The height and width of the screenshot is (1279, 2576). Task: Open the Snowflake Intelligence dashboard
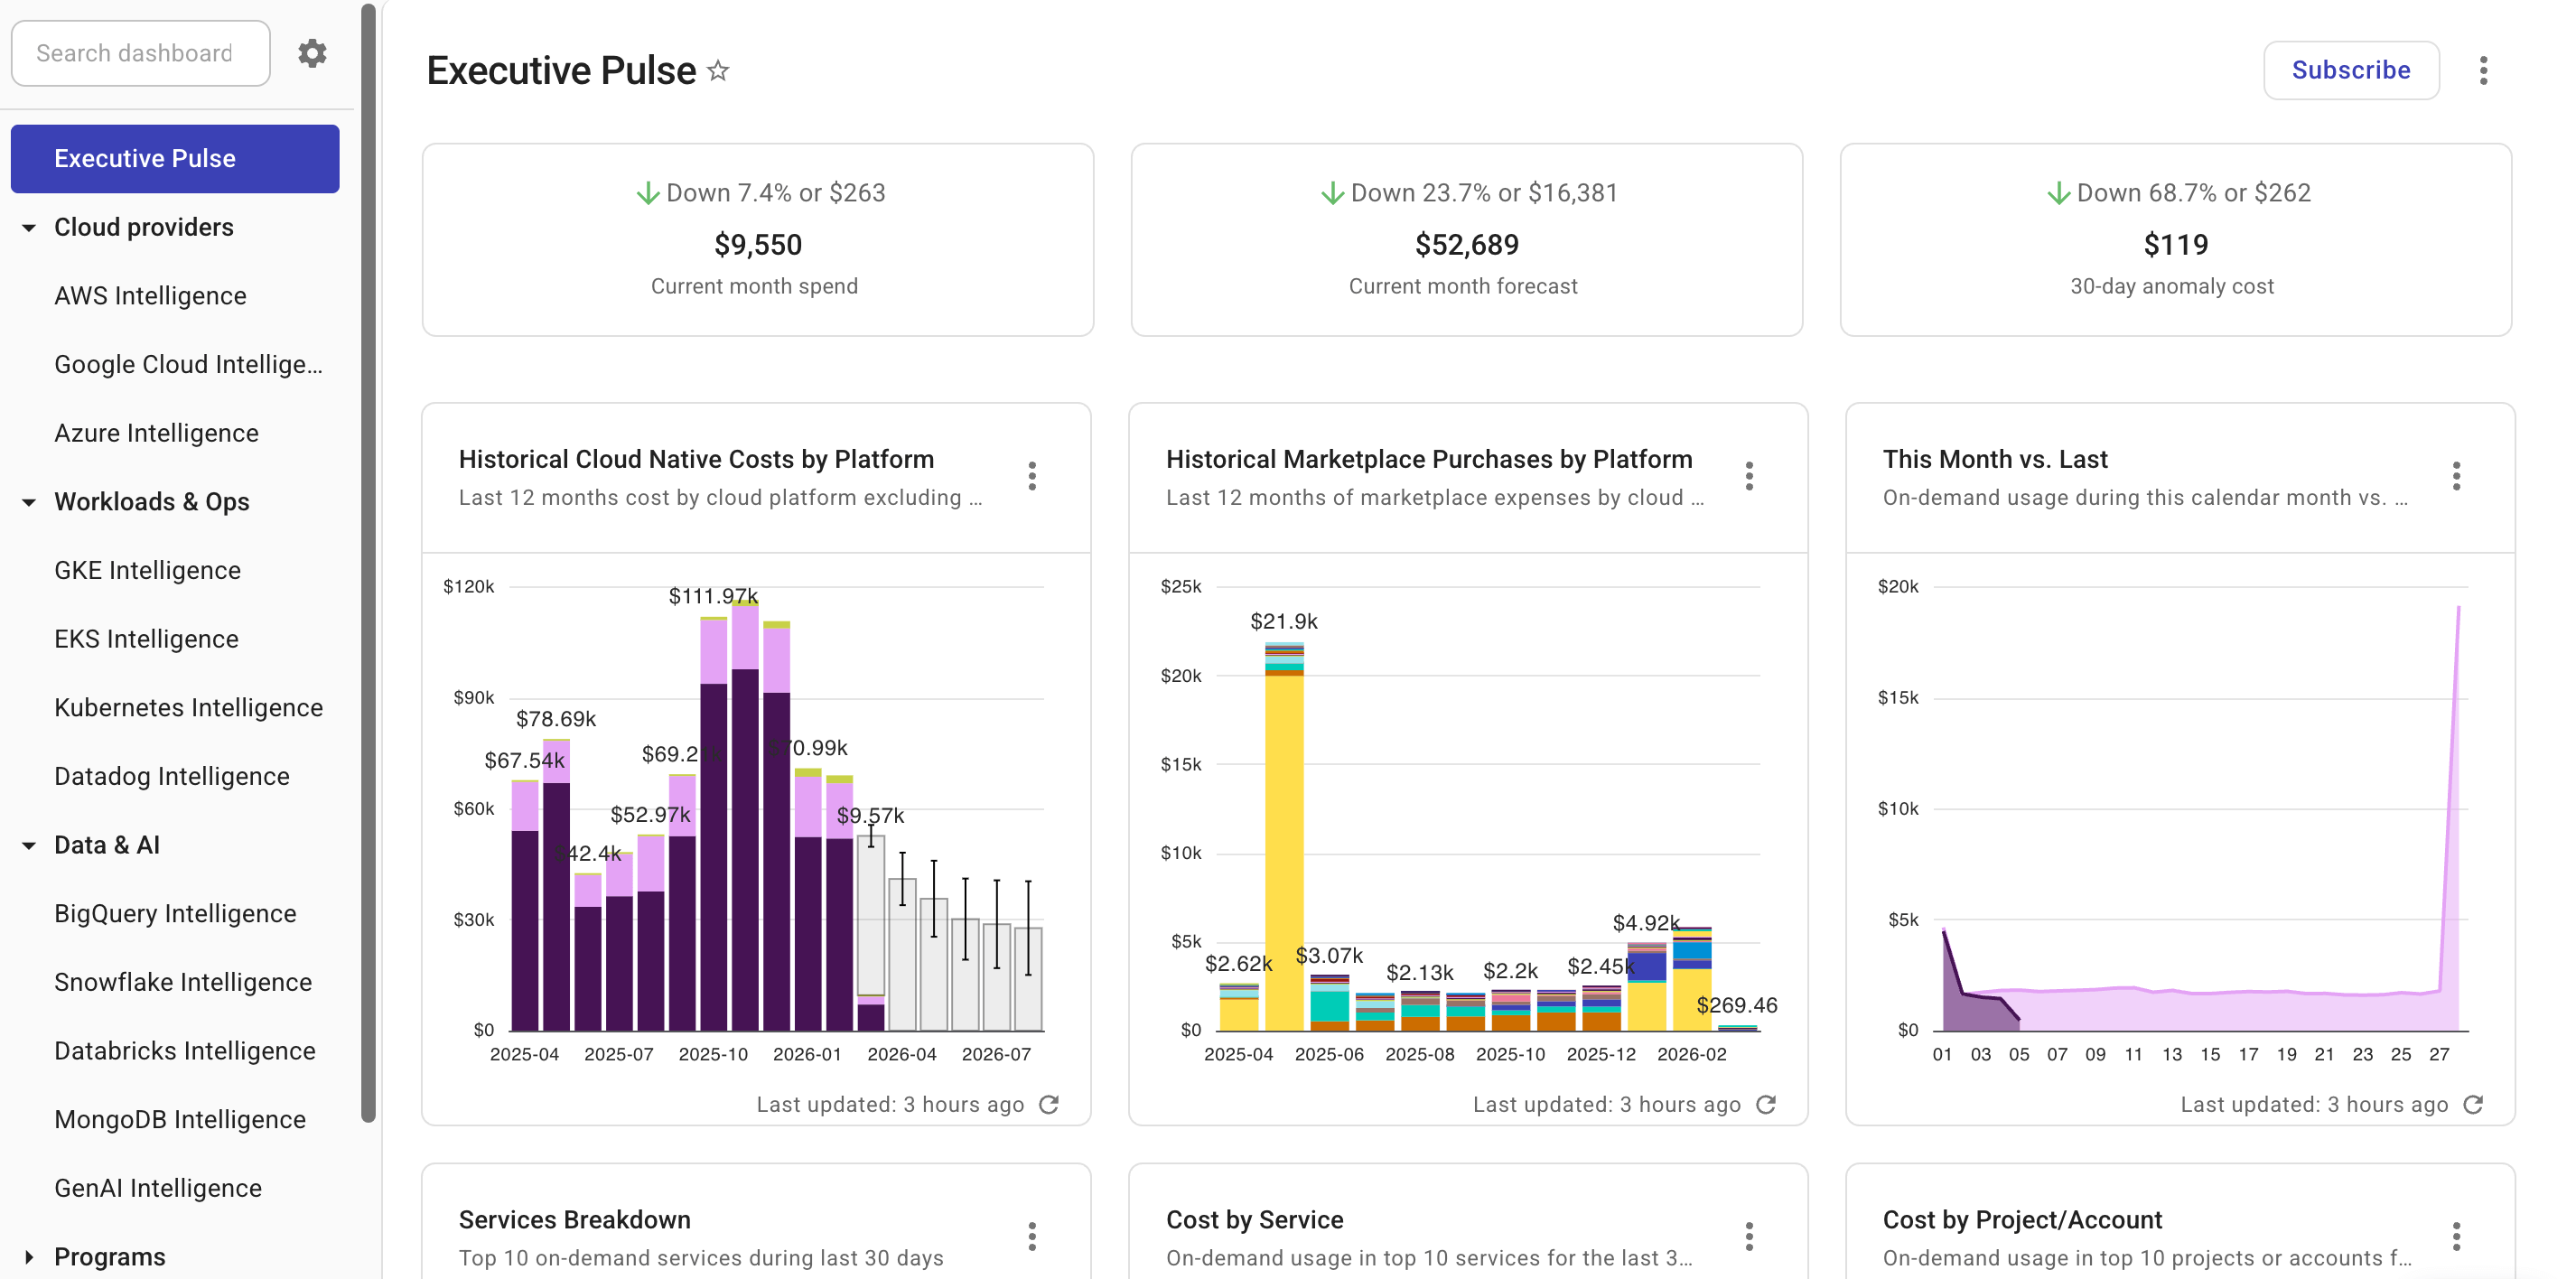pos(183,982)
